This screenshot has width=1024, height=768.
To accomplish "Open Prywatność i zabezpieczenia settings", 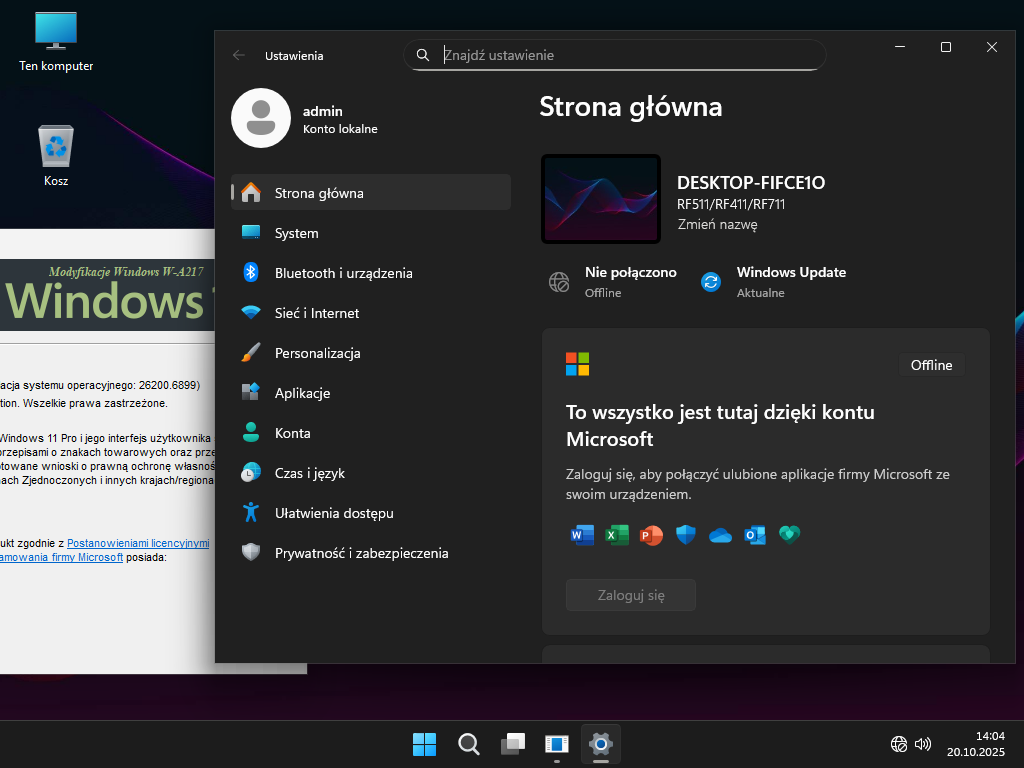I will click(361, 553).
